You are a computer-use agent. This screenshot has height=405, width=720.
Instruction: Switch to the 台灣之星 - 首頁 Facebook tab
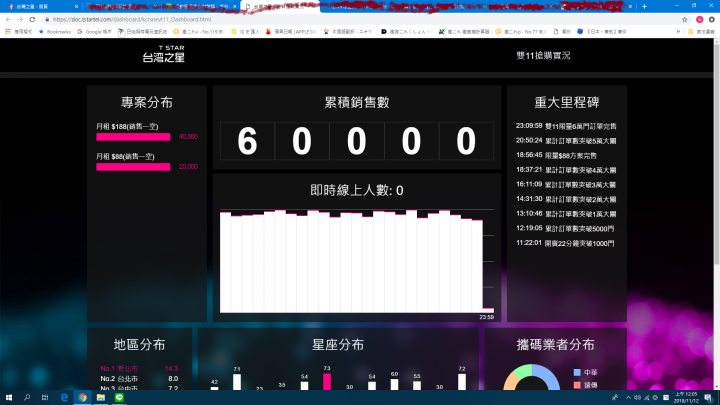coord(39,6)
